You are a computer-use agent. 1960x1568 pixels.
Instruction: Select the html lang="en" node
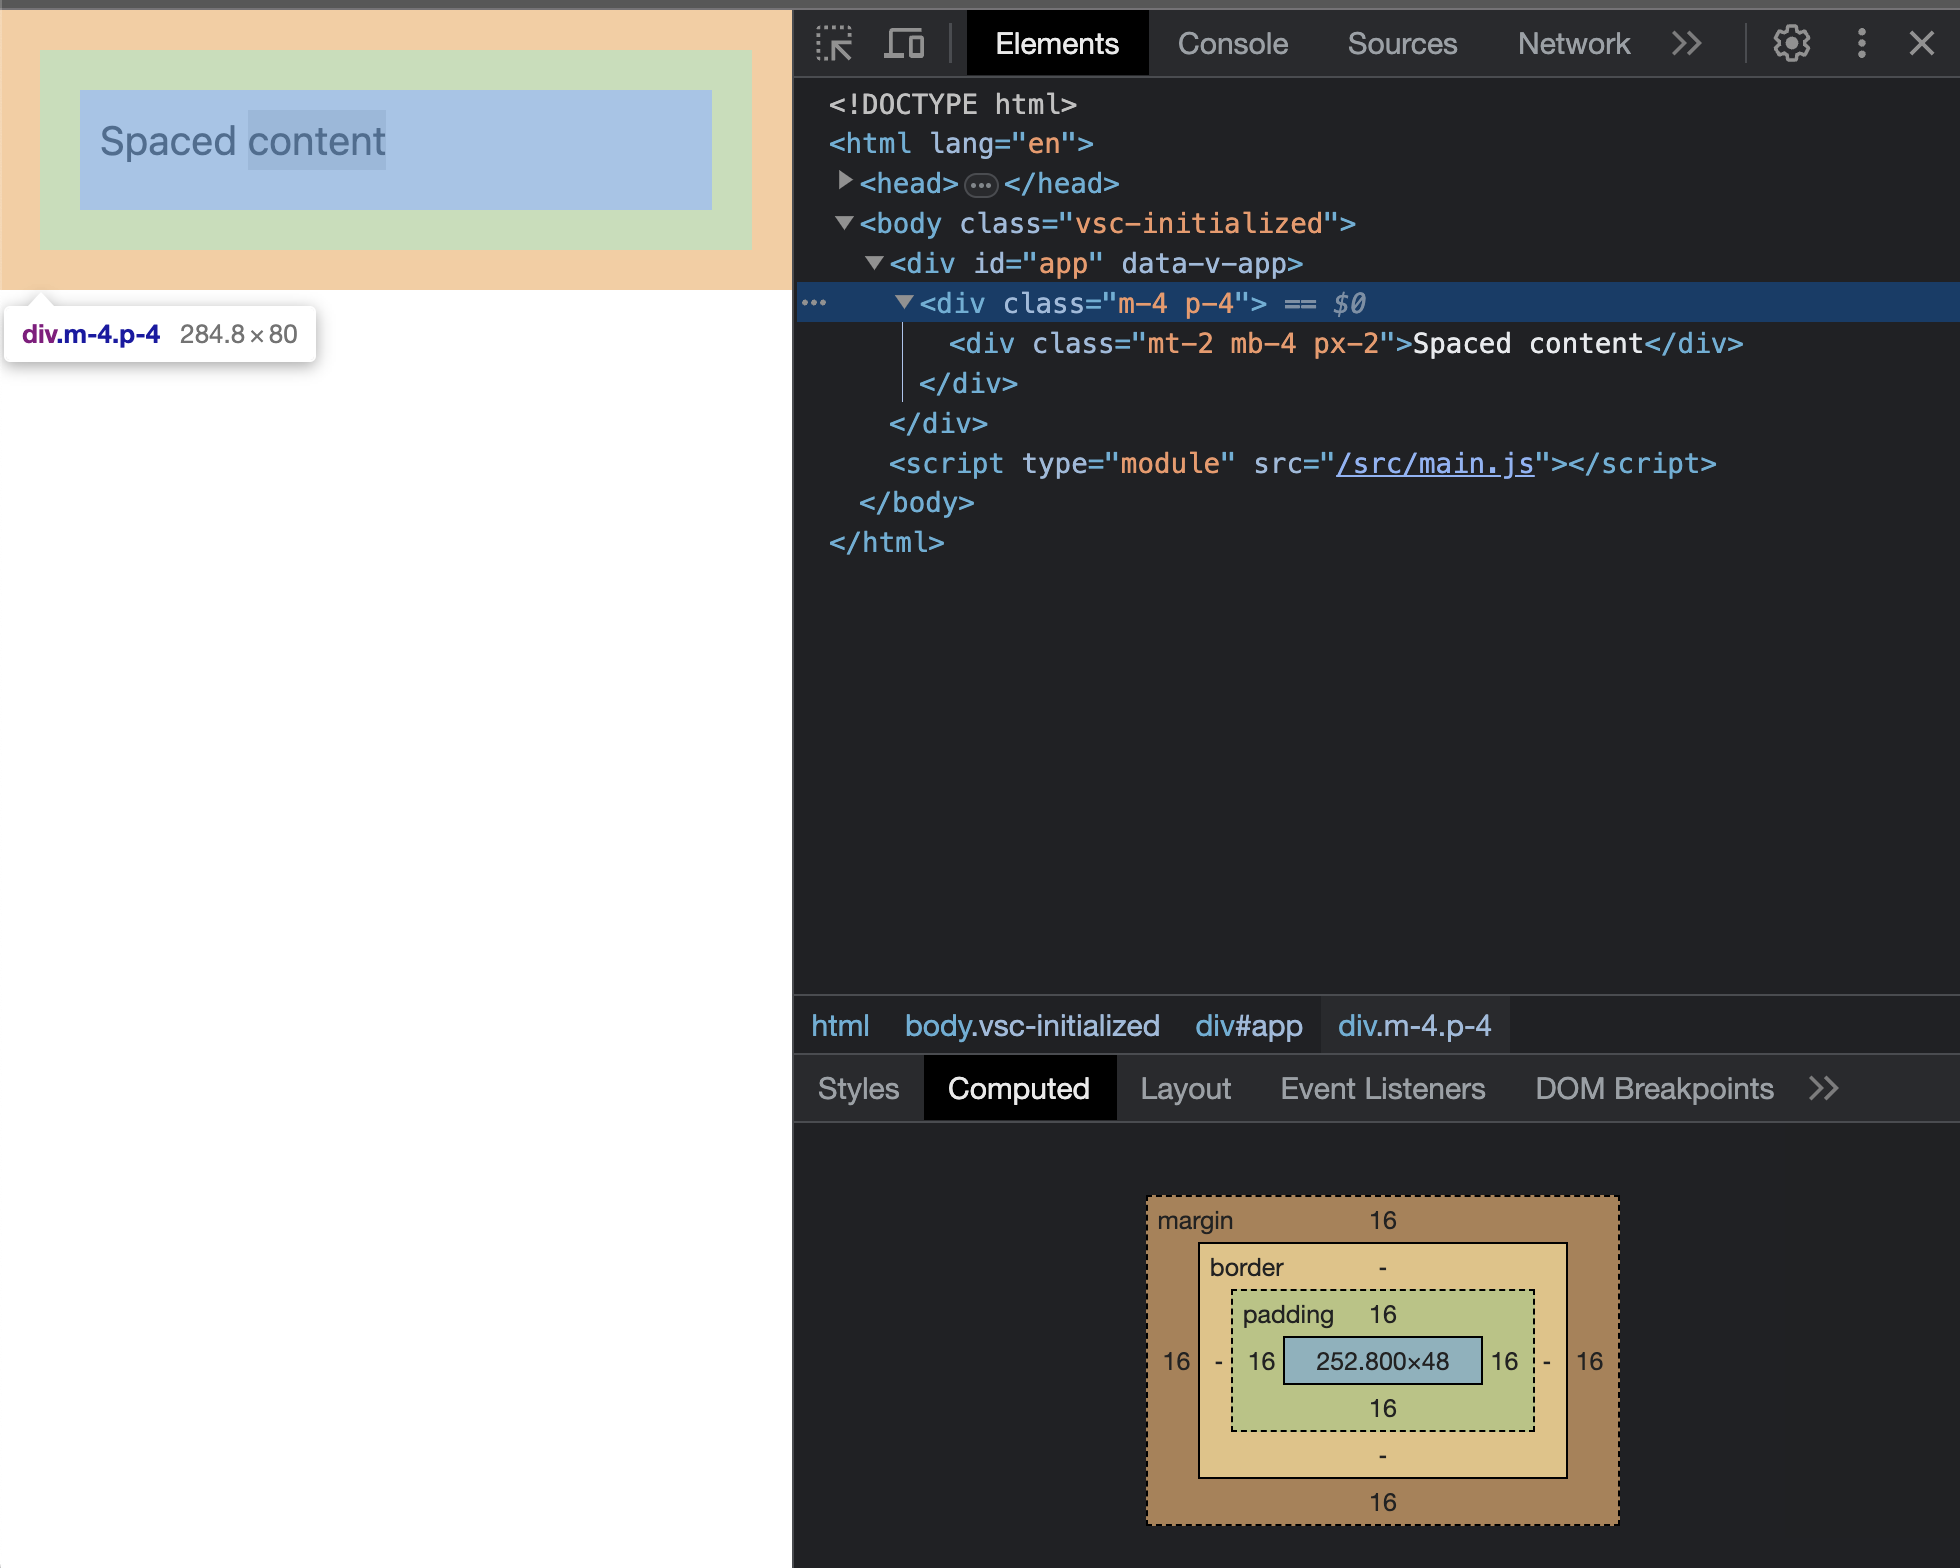point(961,144)
